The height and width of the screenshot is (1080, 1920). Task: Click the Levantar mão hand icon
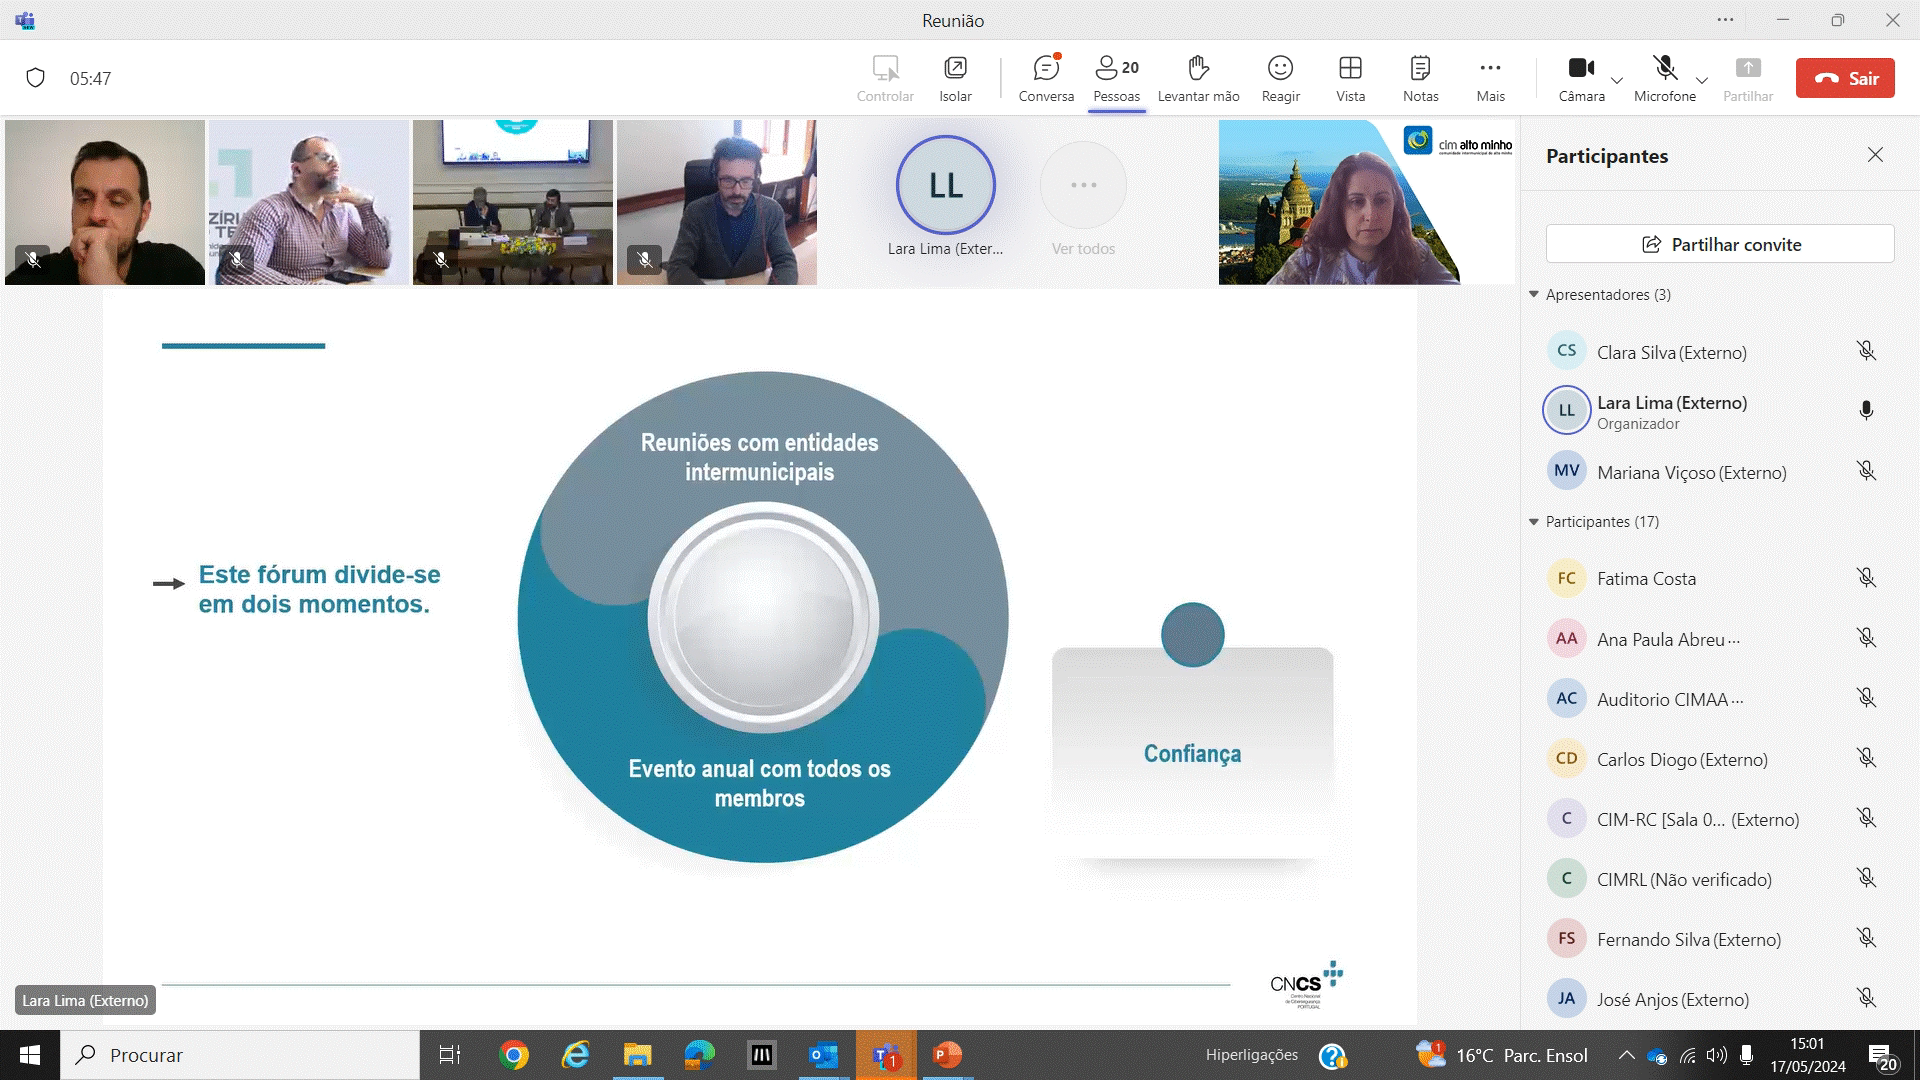click(x=1198, y=68)
